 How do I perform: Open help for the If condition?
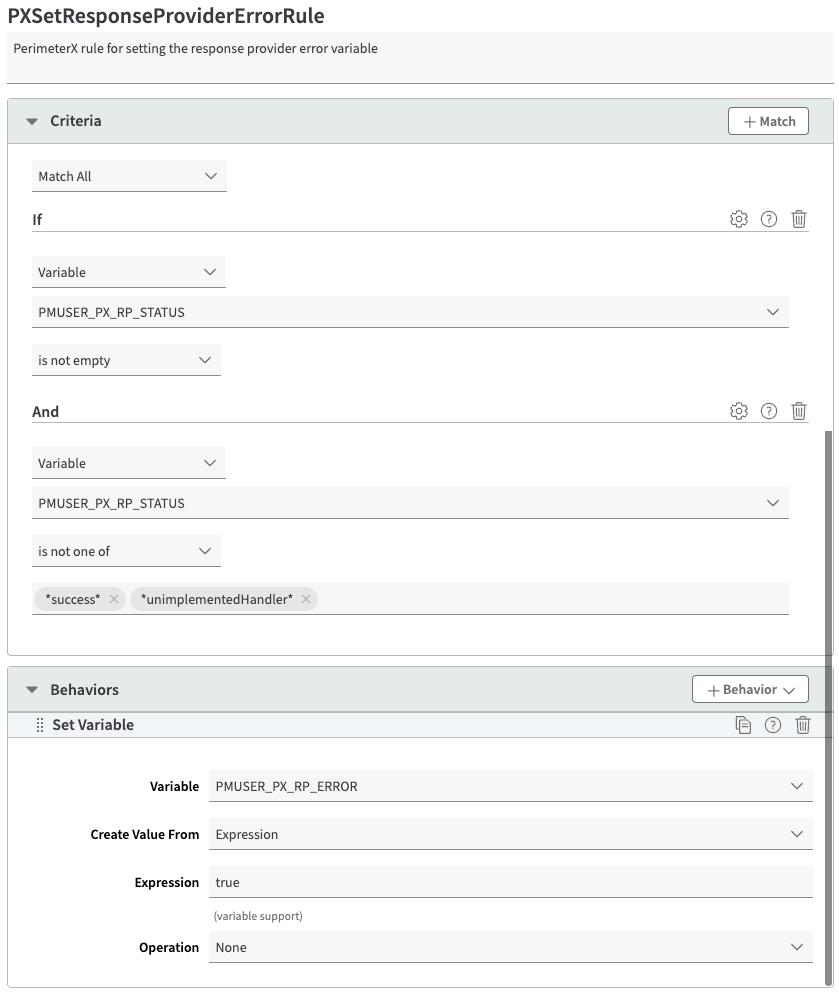click(x=768, y=219)
